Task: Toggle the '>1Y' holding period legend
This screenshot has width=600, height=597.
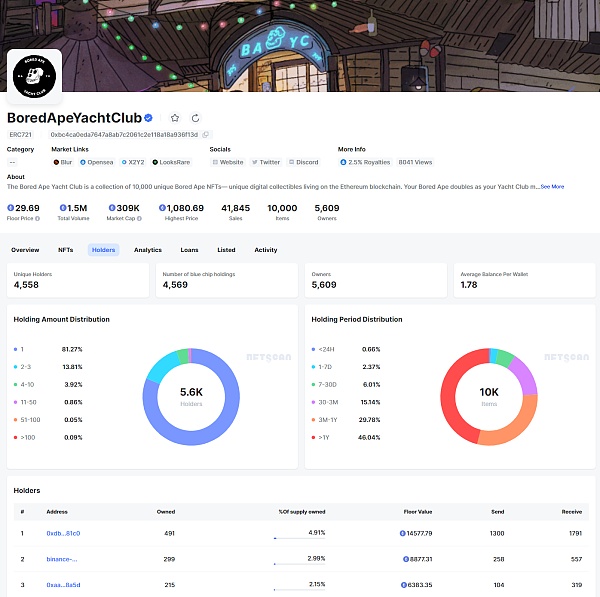Action: (346, 437)
